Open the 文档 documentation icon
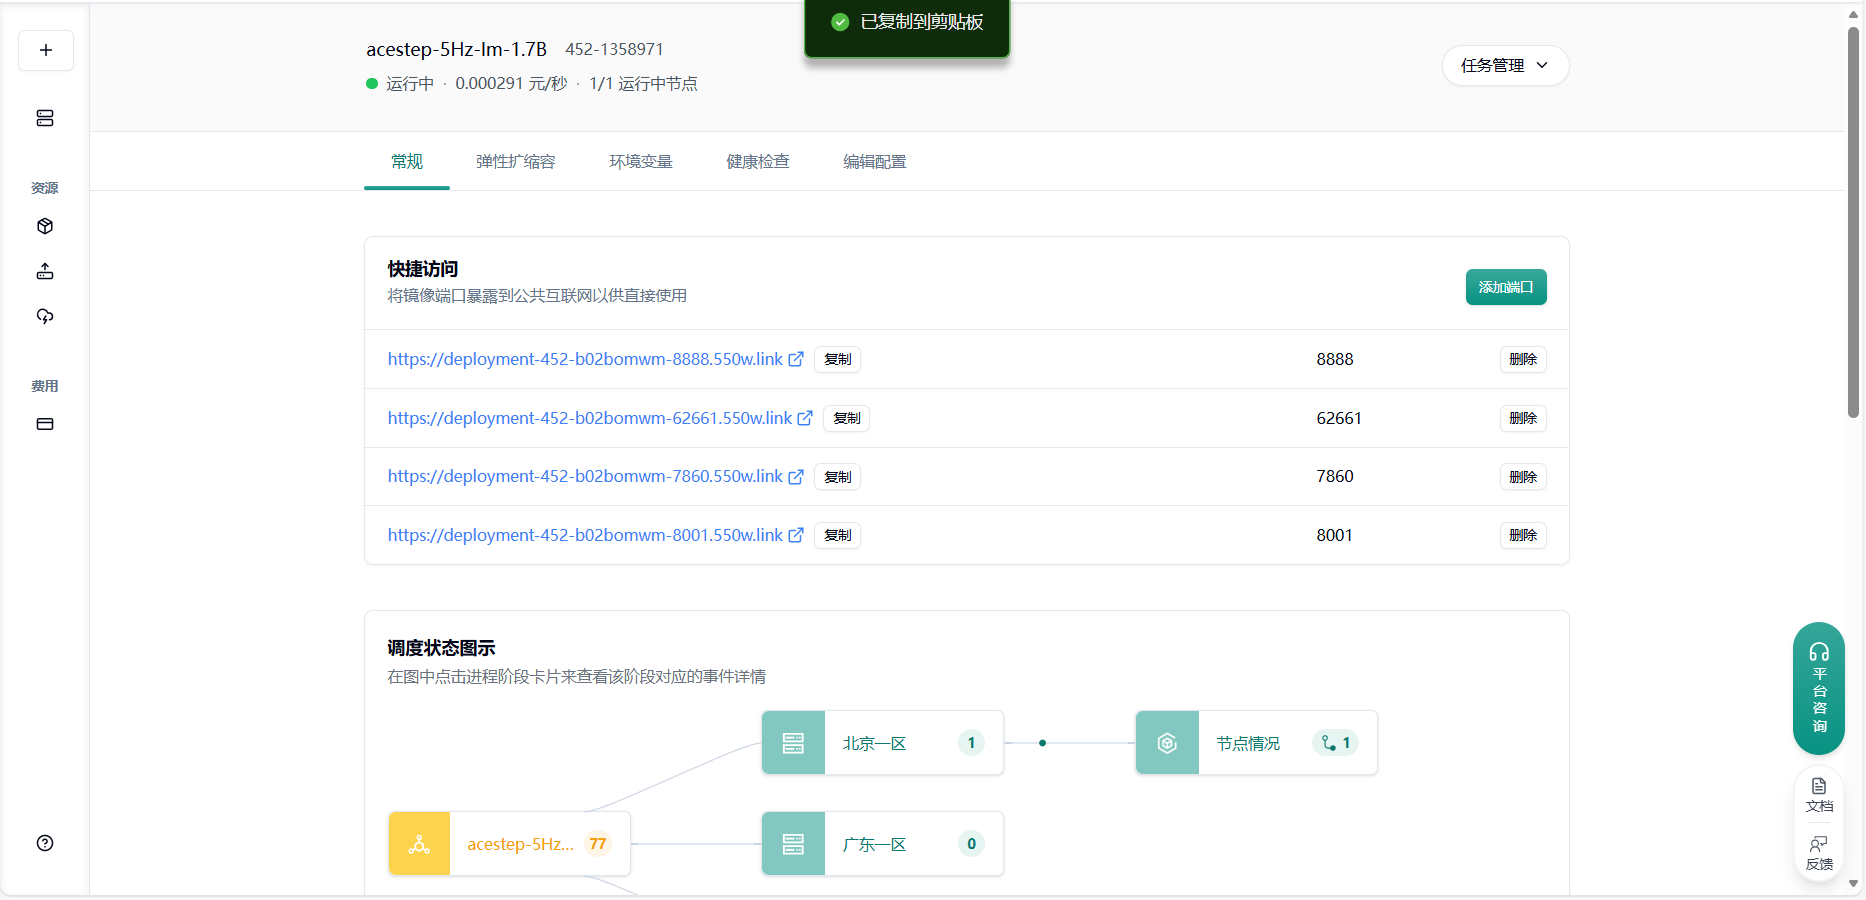This screenshot has width=1866, height=900. point(1819,794)
